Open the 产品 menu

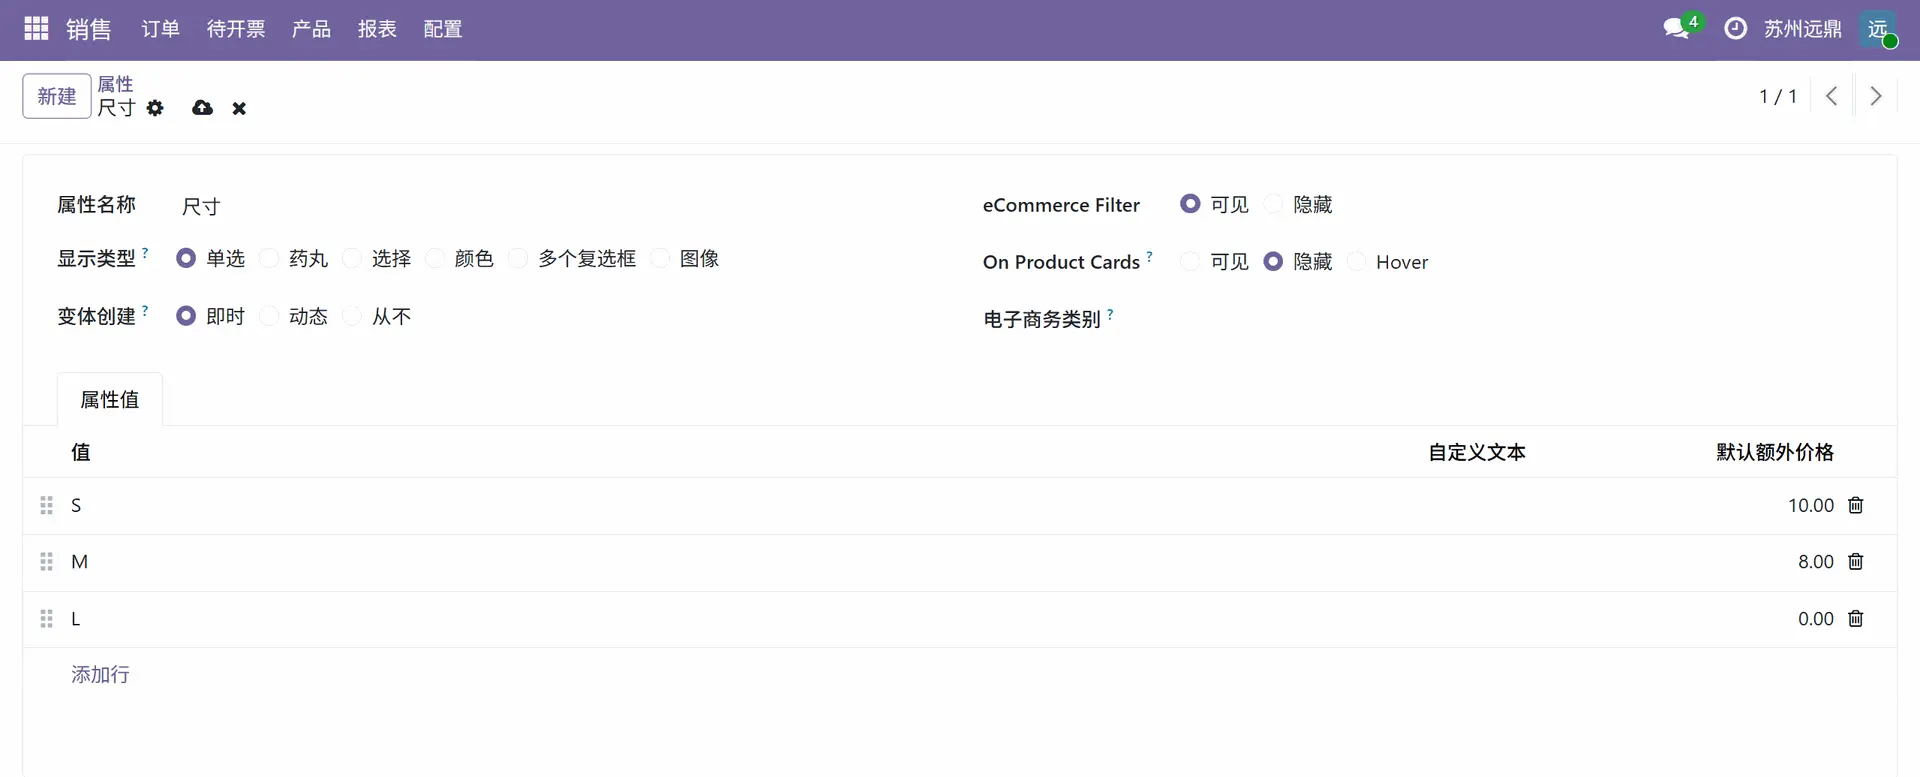[x=311, y=29]
